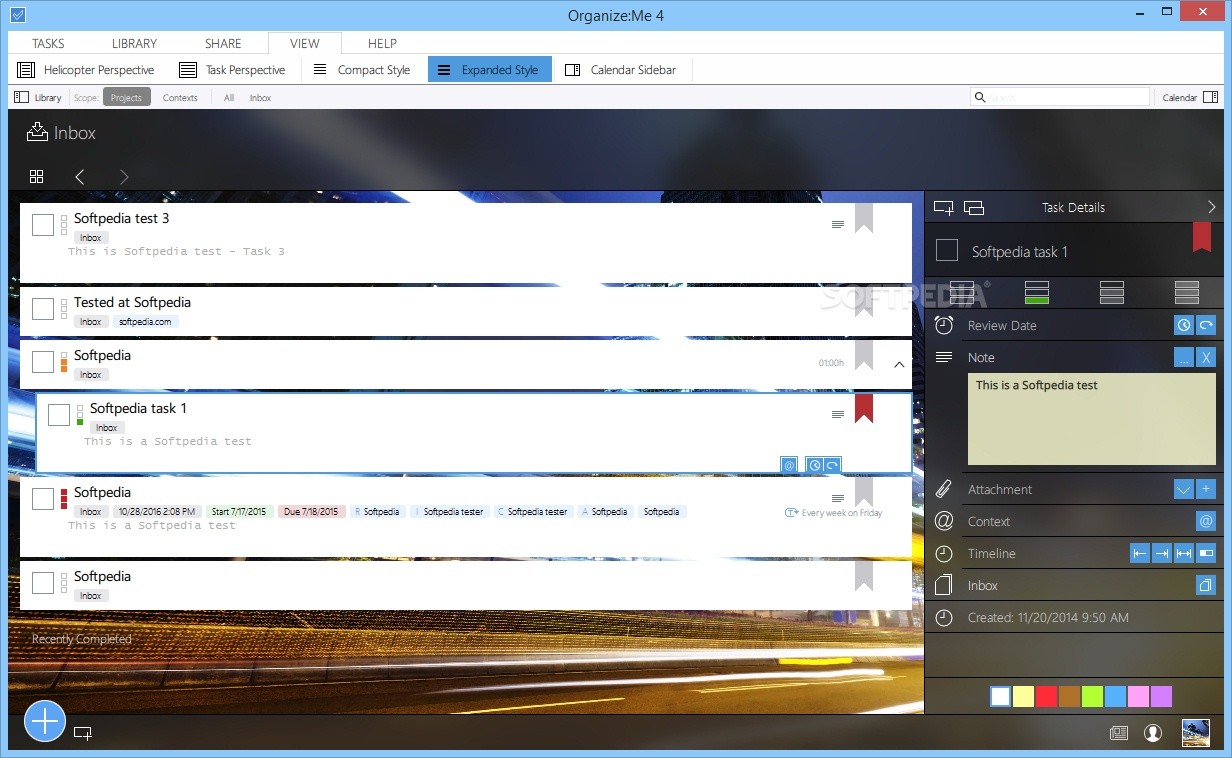Click the Start 7/17/2015 tag

[240, 511]
